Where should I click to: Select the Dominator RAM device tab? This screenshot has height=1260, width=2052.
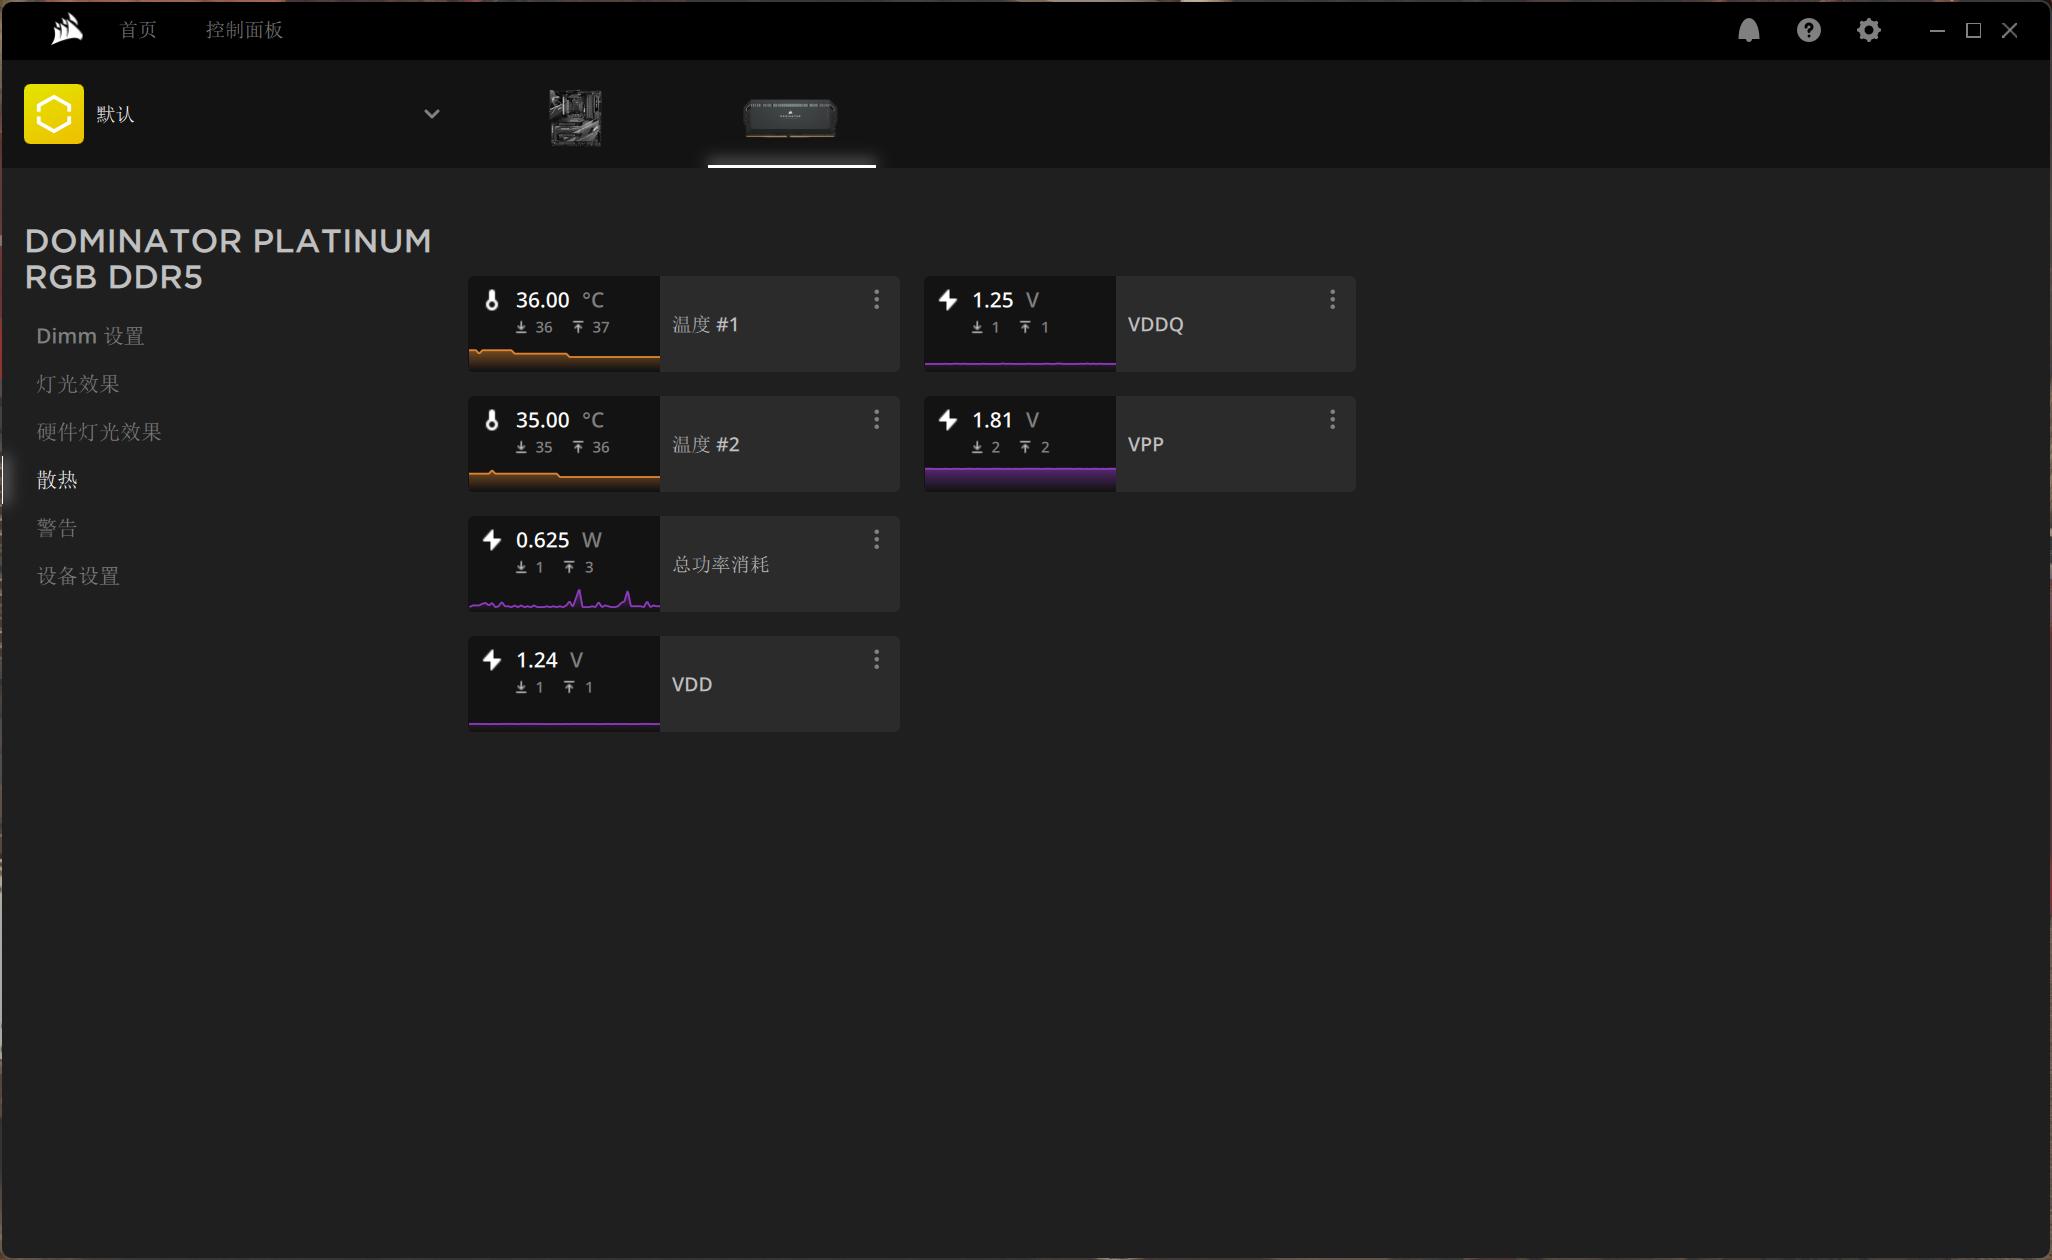(790, 118)
